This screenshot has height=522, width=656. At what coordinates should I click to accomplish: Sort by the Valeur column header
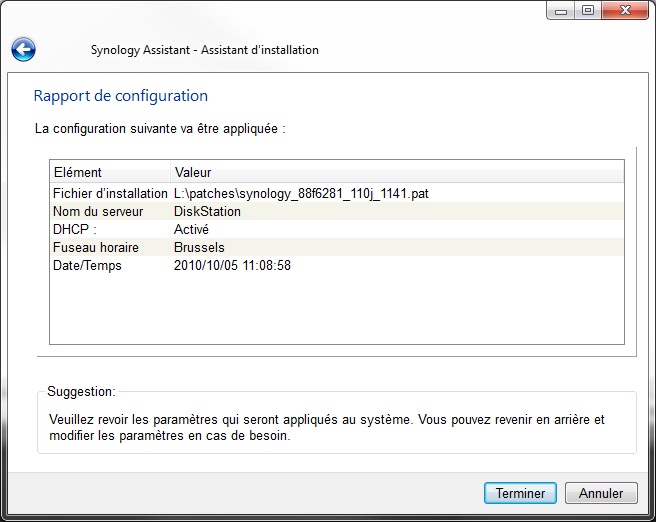tap(397, 172)
